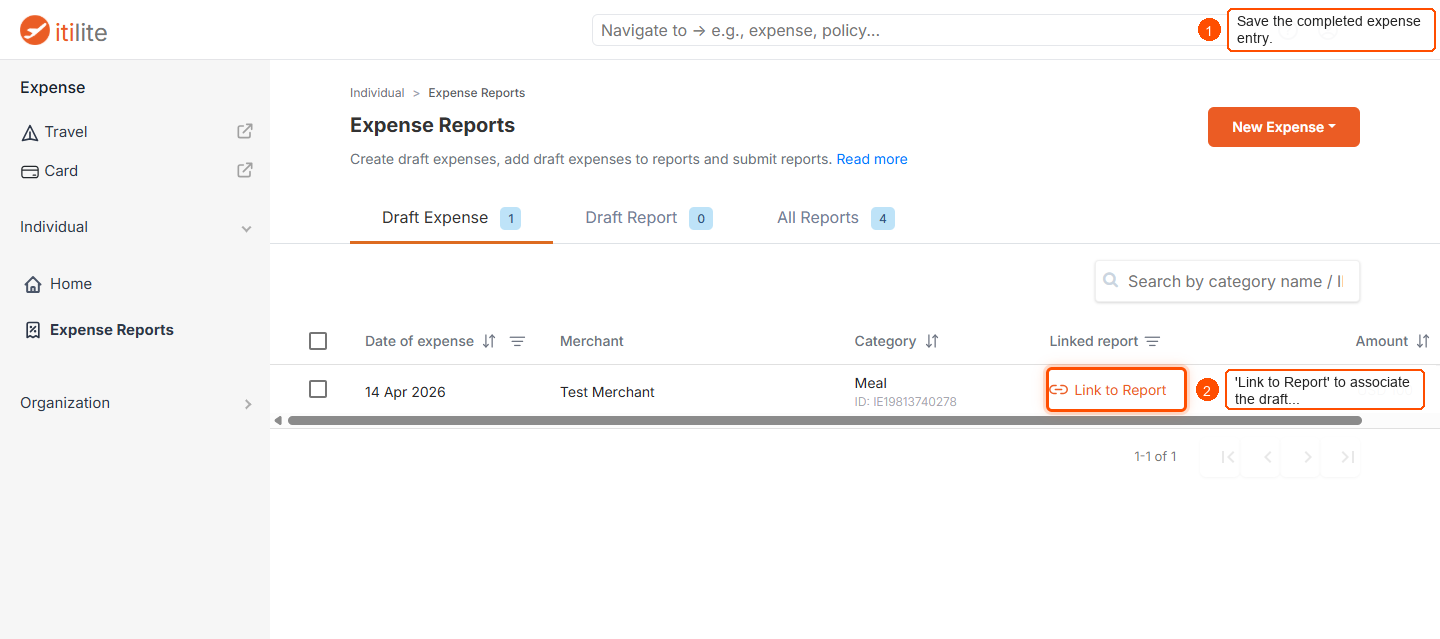Check the Test Merchant expense row

tap(318, 389)
